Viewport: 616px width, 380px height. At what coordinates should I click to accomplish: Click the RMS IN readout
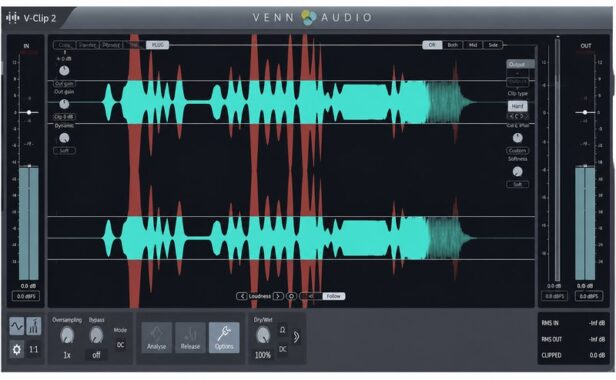[x=573, y=323]
